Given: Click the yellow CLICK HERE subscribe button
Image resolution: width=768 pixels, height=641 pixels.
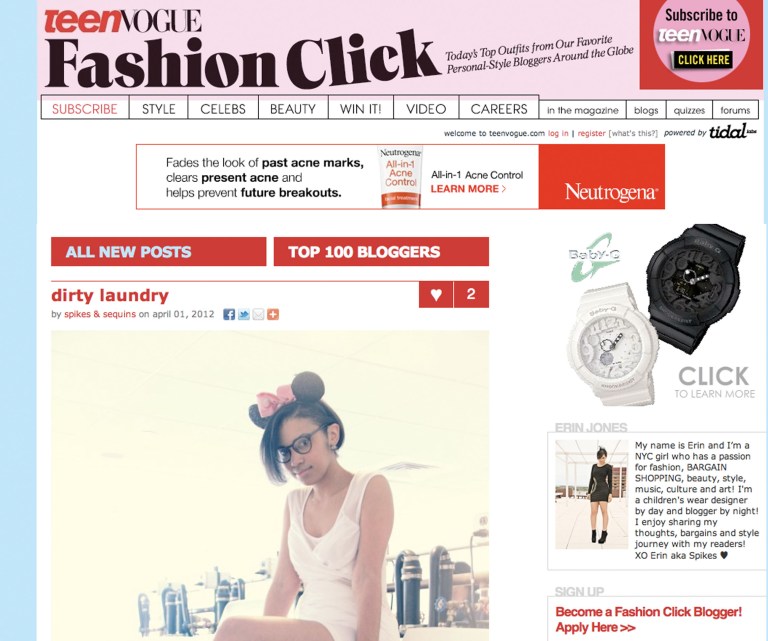Looking at the screenshot, I should pyautogui.click(x=704, y=60).
